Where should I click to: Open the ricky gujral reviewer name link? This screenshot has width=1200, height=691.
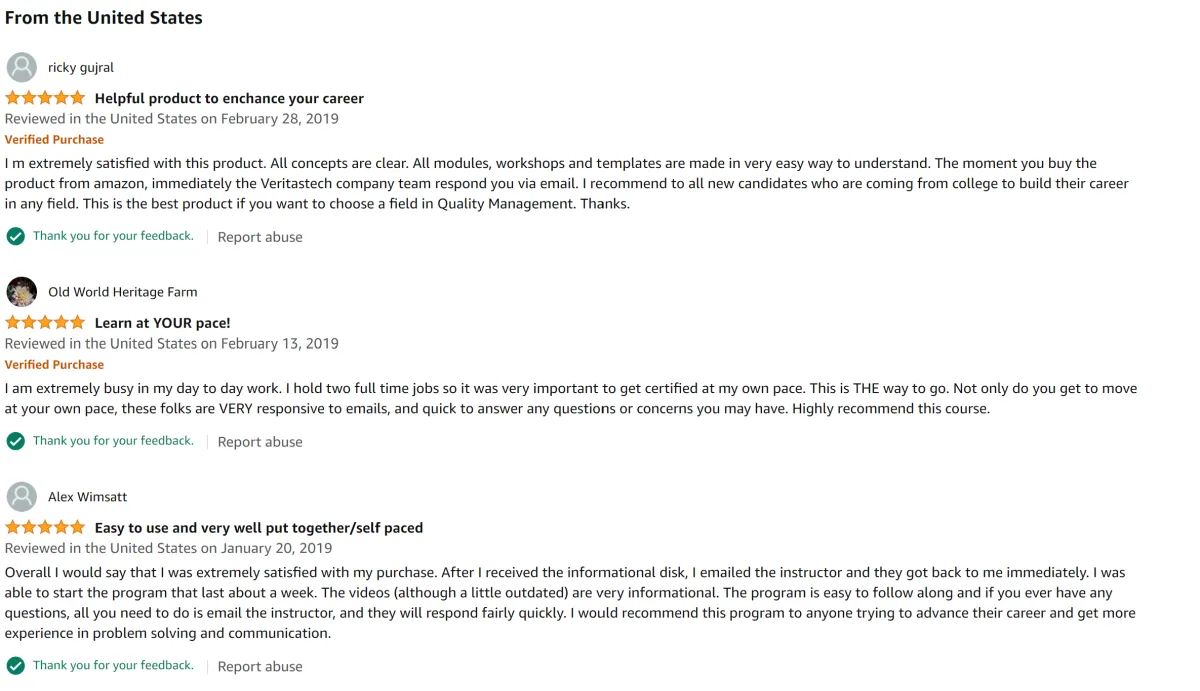[81, 68]
